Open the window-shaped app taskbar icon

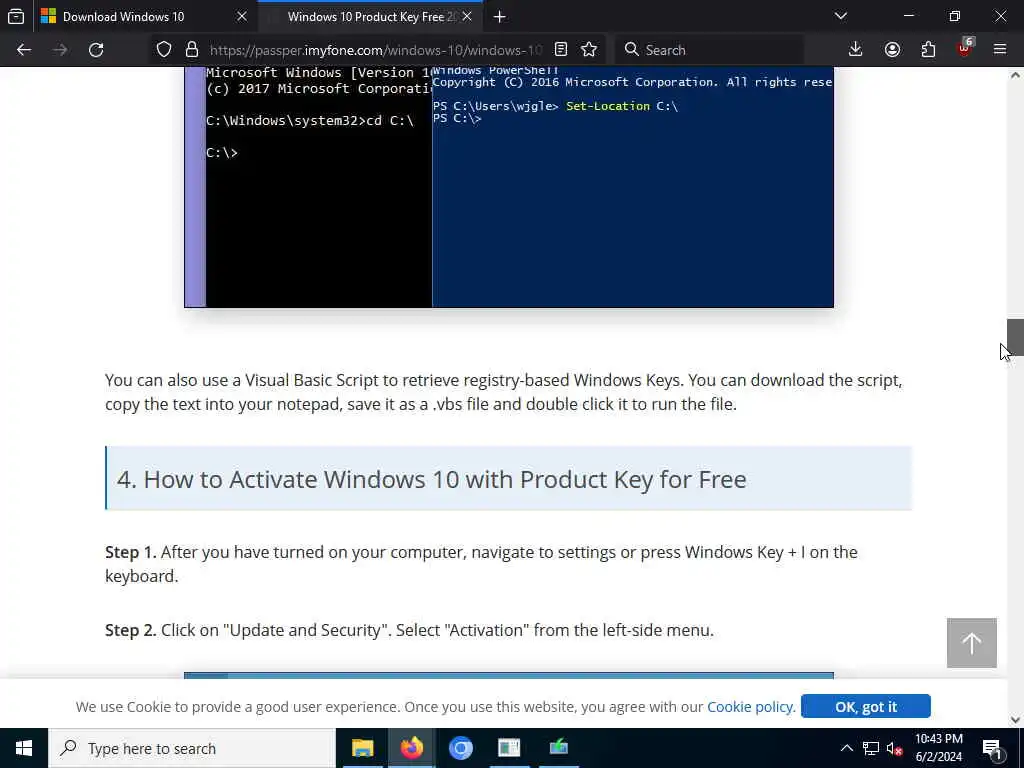tap(509, 748)
